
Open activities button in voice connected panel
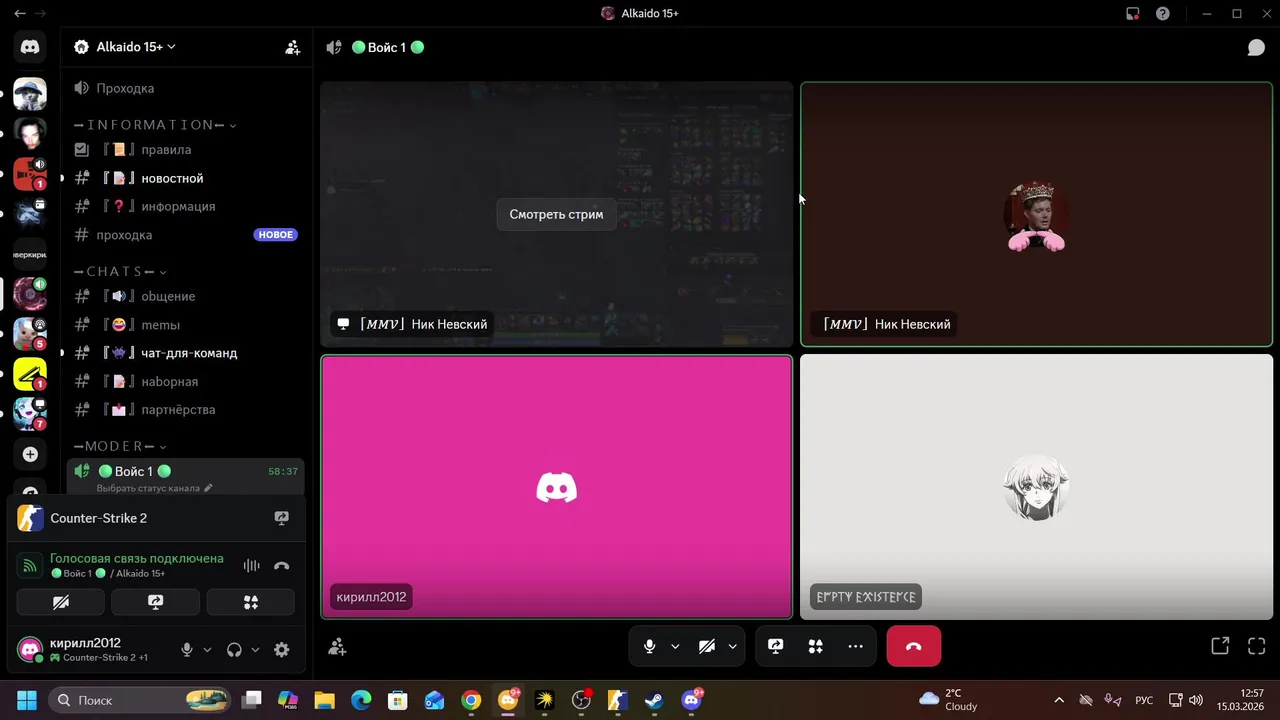click(251, 602)
